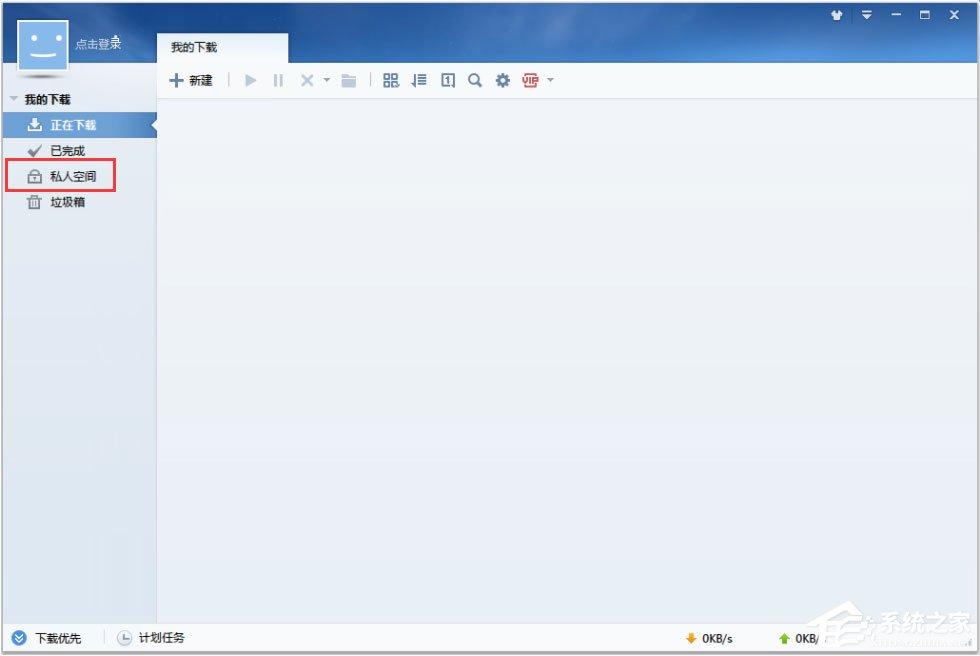Open the download folder icon
The image size is (980, 656).
point(349,81)
